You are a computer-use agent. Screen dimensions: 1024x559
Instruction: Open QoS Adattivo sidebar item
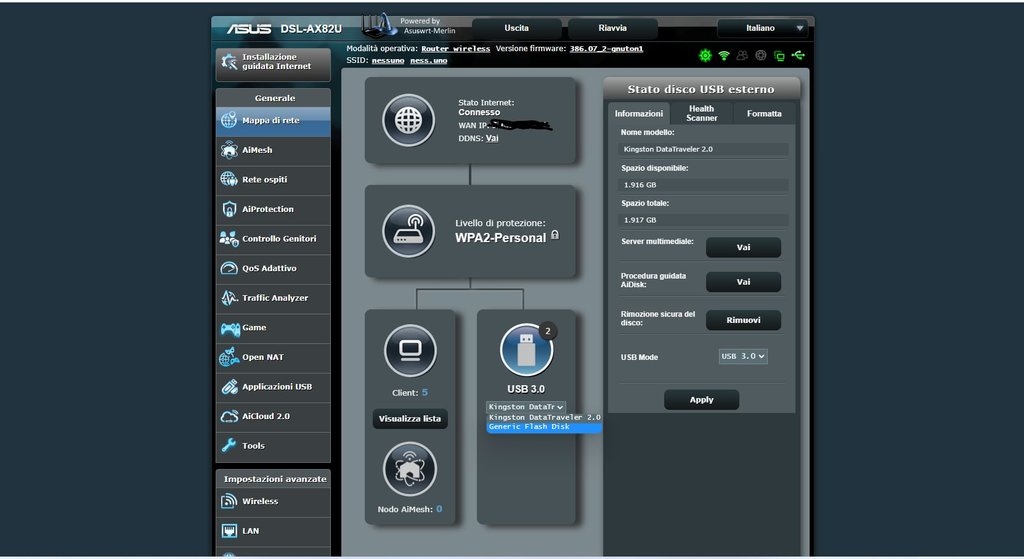pyautogui.click(x=273, y=268)
